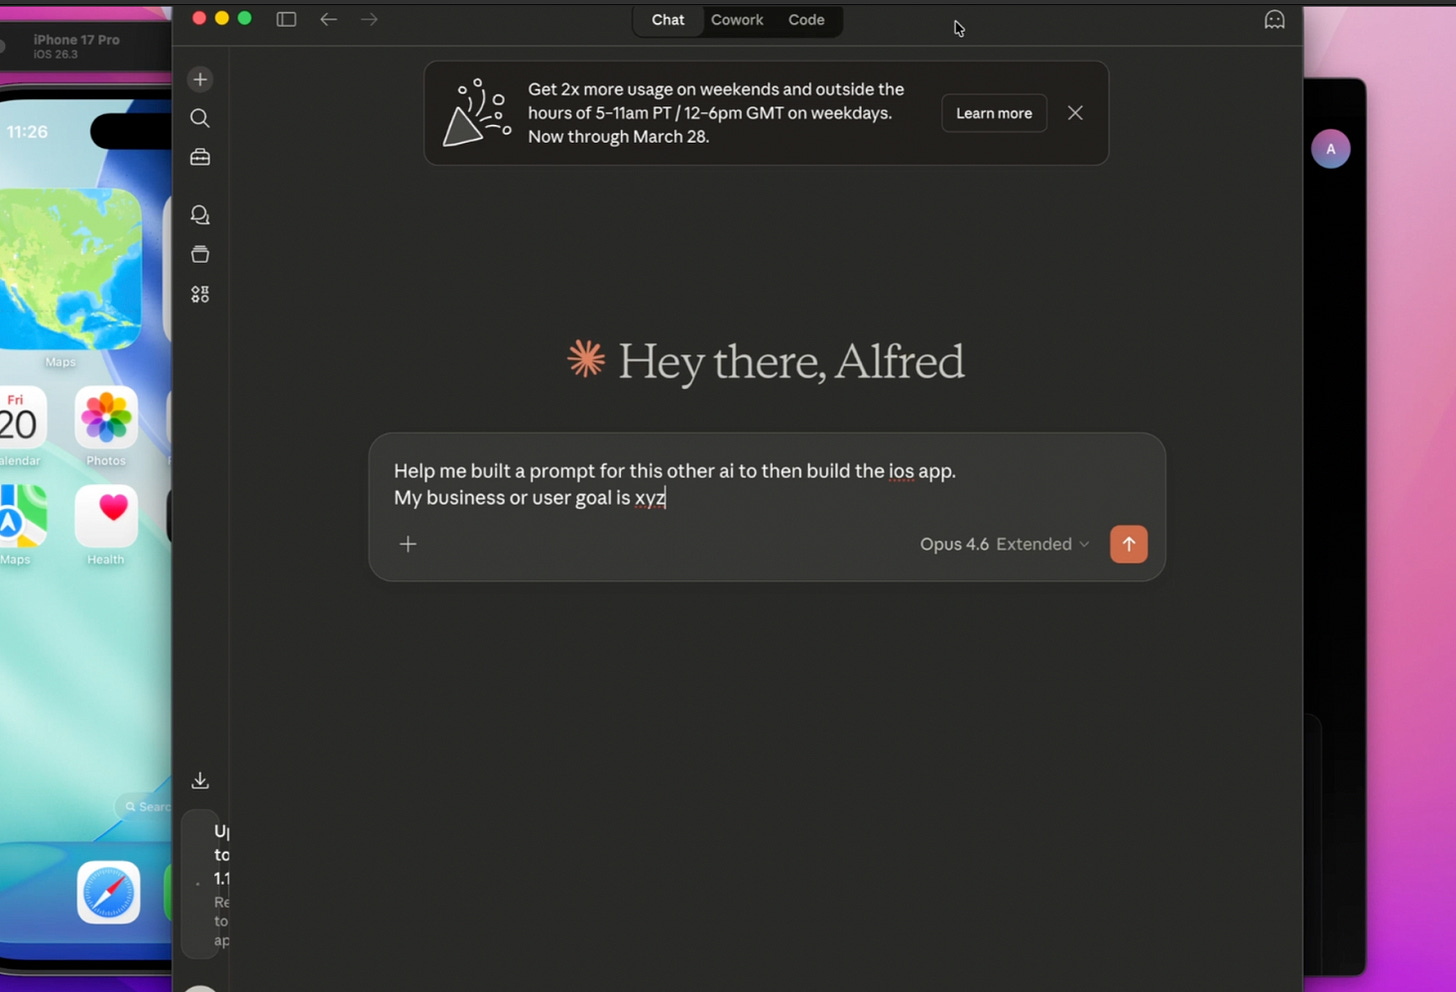Go back with the left arrow
1456x992 pixels.
[328, 19]
